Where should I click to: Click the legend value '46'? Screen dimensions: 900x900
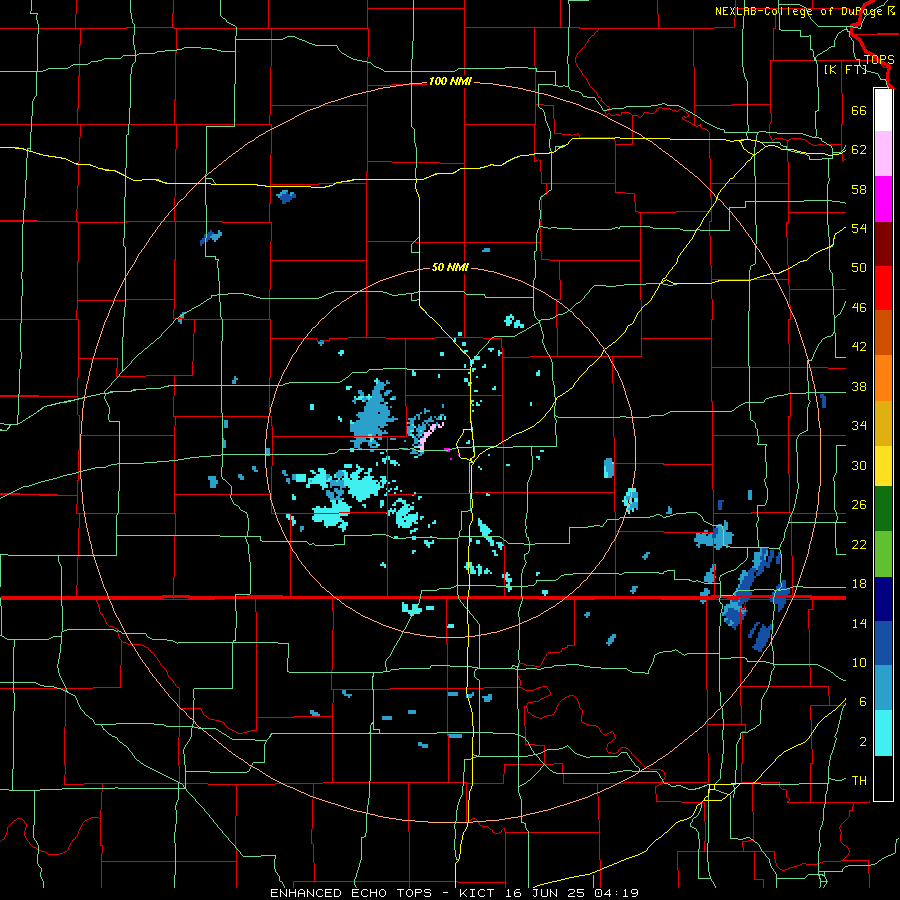(x=859, y=308)
